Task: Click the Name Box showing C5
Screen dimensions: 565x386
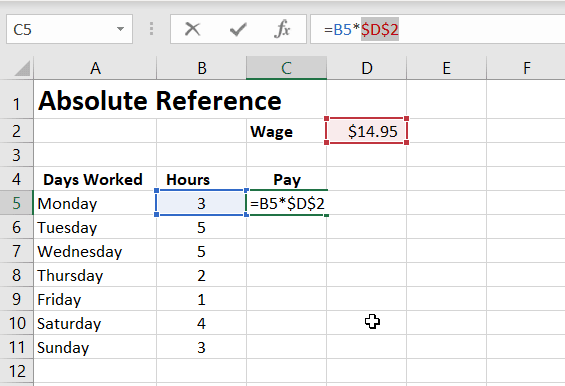Action: [69, 29]
